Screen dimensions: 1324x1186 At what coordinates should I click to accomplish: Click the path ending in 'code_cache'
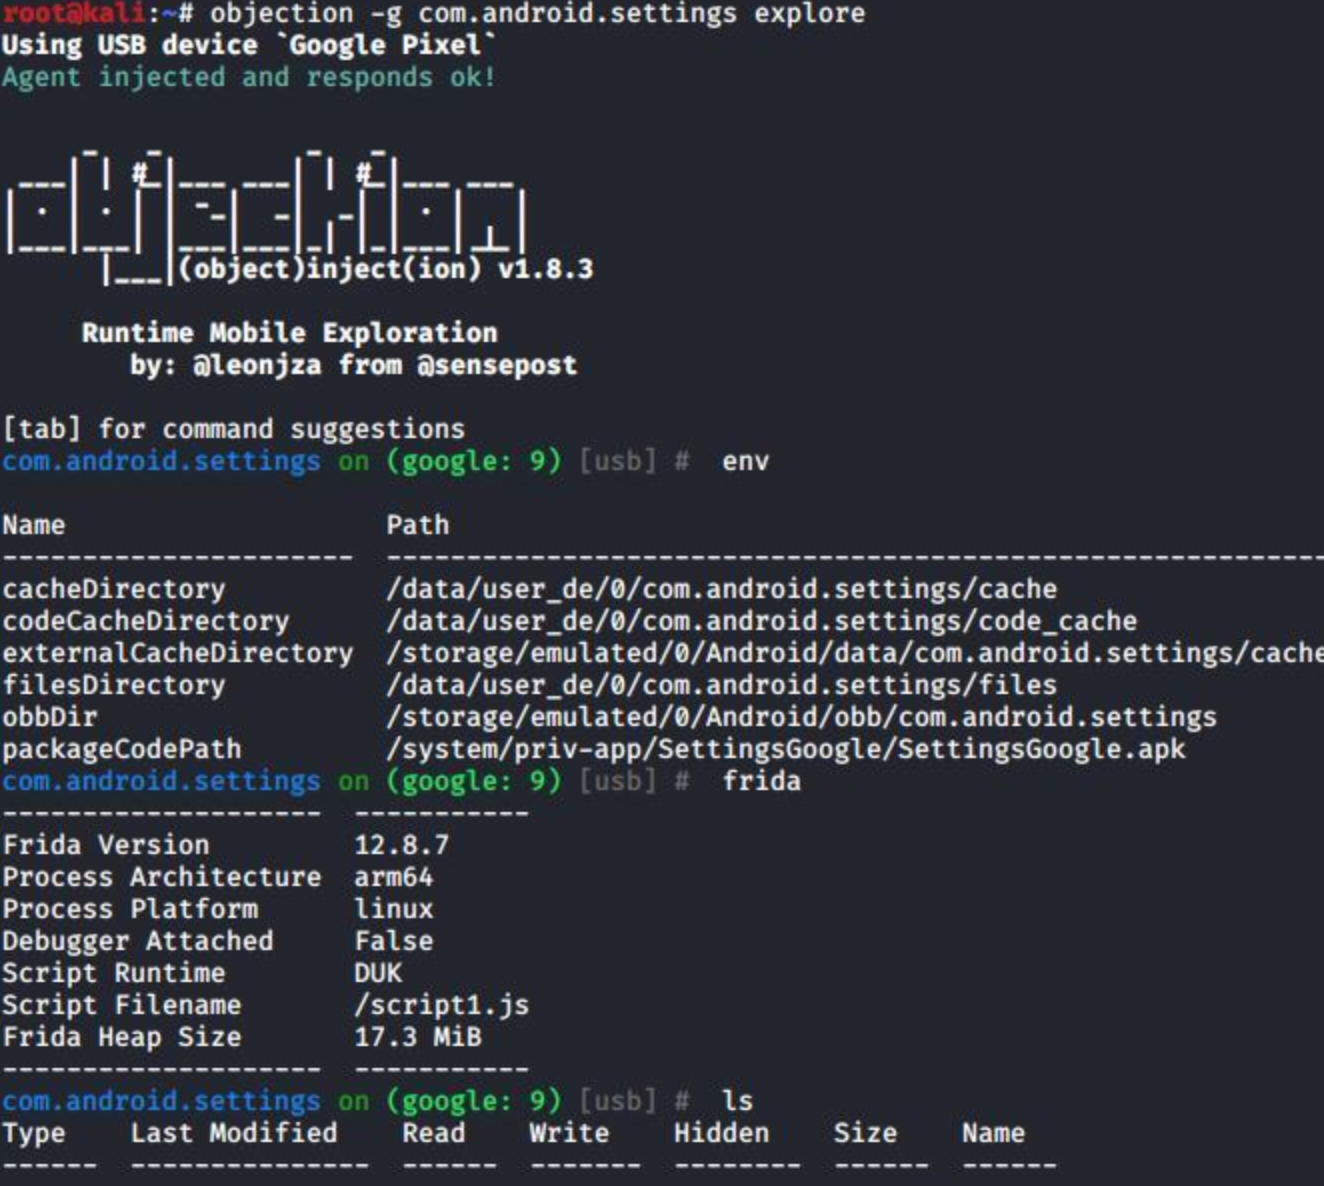[762, 621]
